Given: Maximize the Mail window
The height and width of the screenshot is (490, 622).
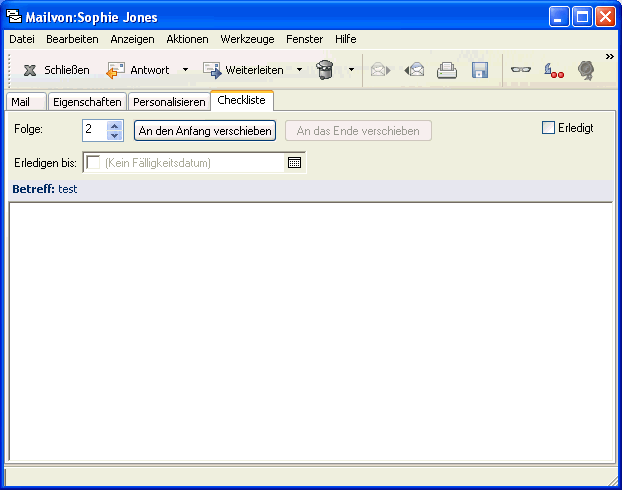Looking at the screenshot, I should pos(582,17).
